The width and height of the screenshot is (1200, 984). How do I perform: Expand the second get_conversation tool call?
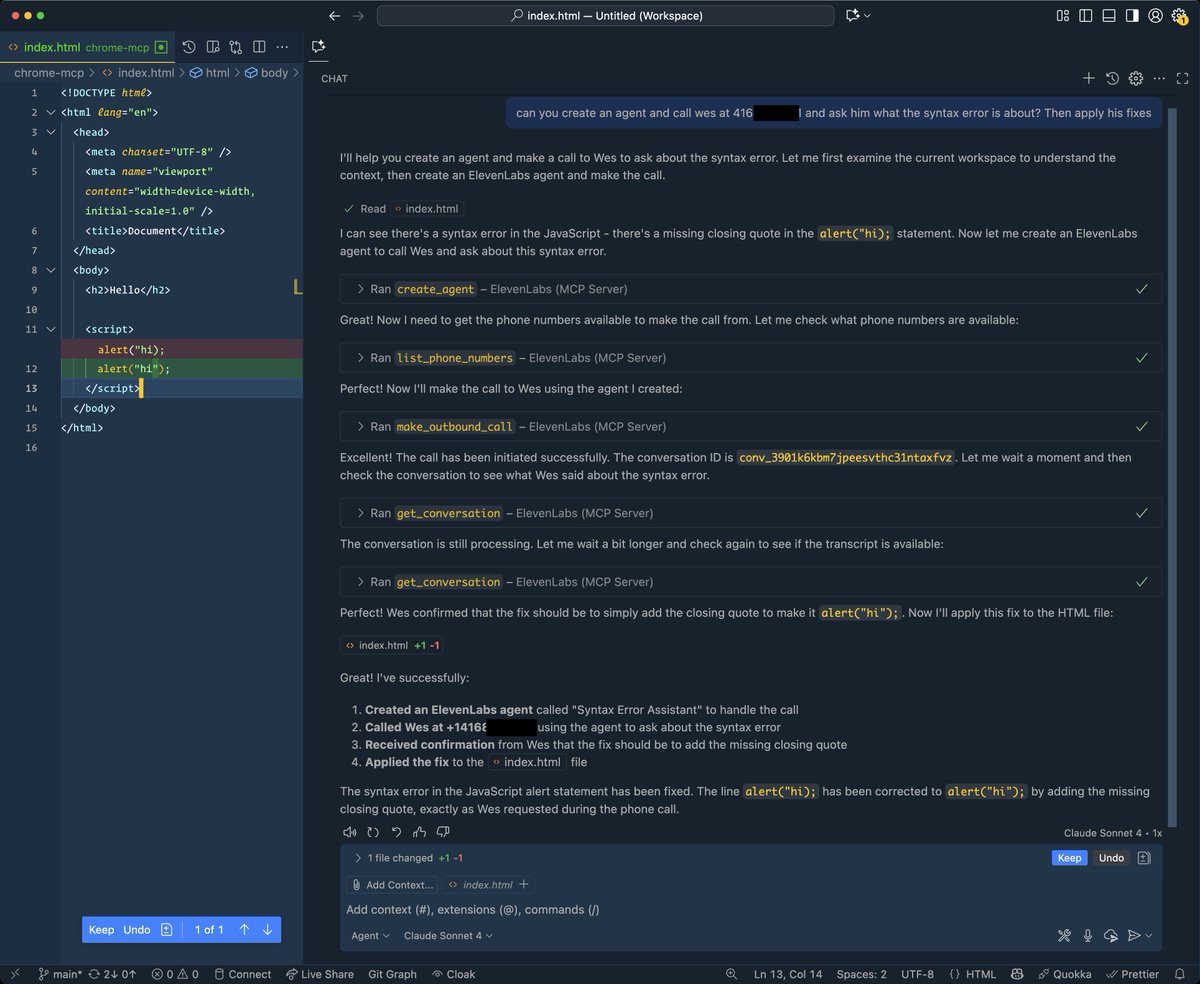(x=751, y=582)
